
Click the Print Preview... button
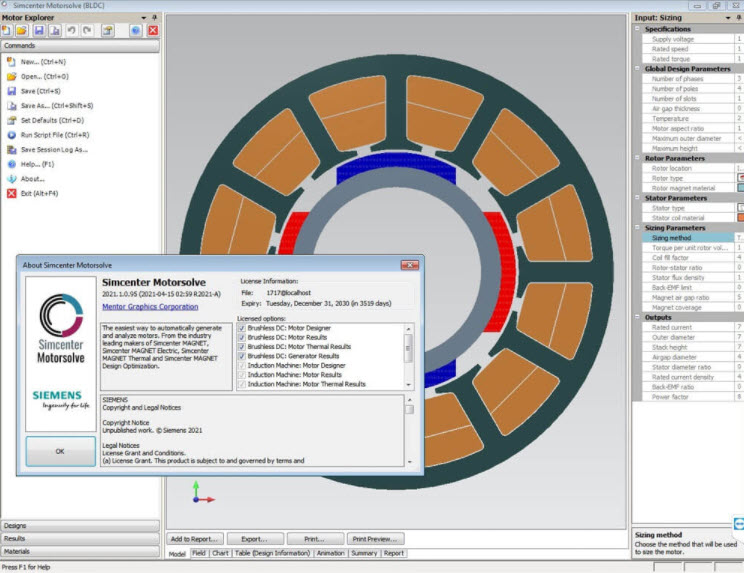click(x=375, y=539)
